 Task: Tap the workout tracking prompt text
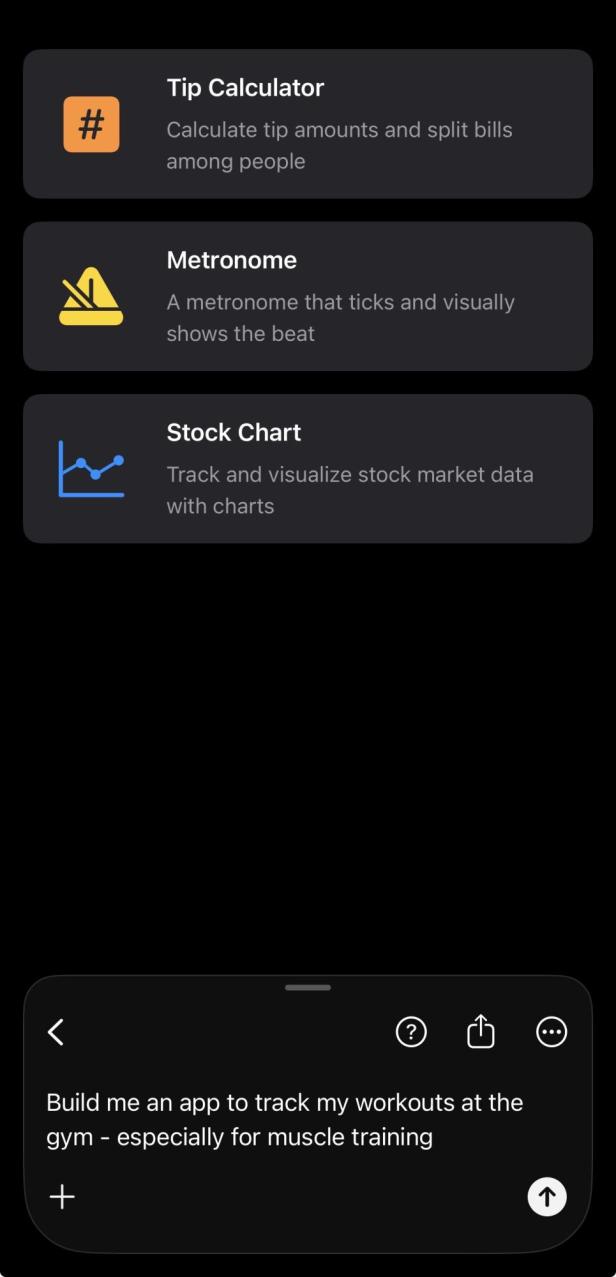pyautogui.click(x=284, y=1119)
